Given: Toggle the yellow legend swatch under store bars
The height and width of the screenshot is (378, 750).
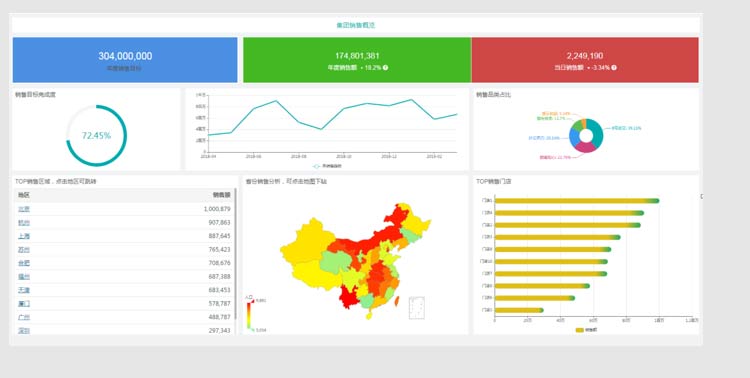Looking at the screenshot, I should point(580,330).
